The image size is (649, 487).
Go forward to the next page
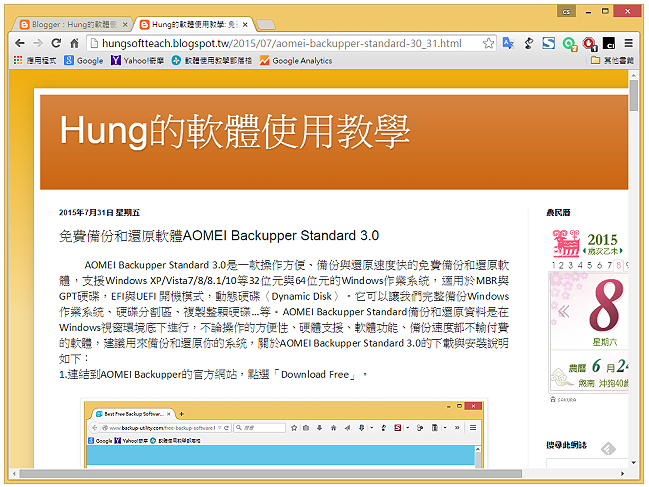click(38, 43)
